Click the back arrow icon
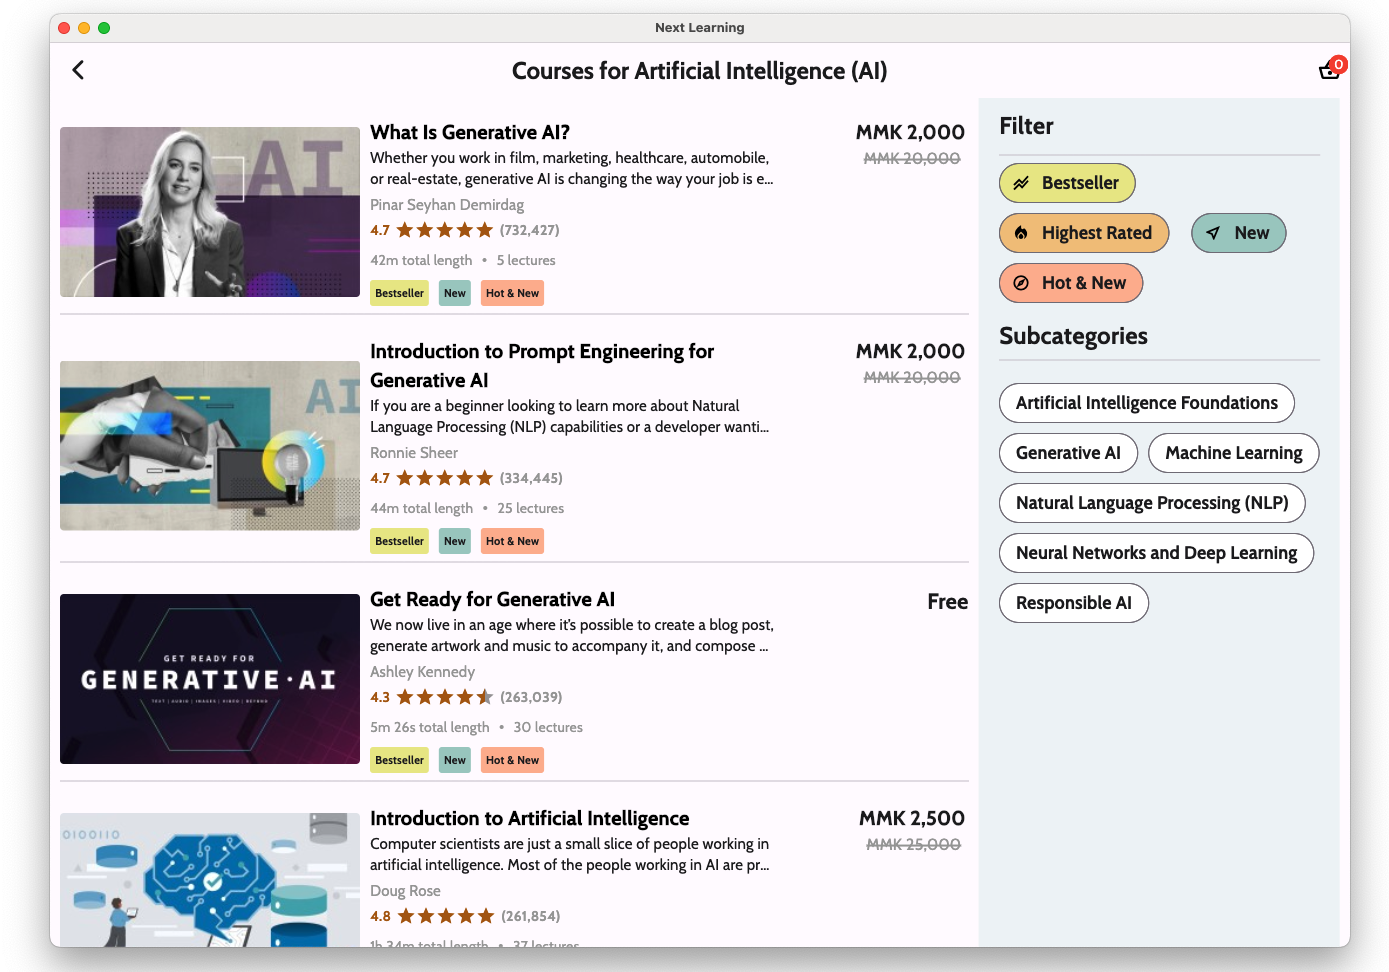This screenshot has height=972, width=1389. (x=78, y=70)
